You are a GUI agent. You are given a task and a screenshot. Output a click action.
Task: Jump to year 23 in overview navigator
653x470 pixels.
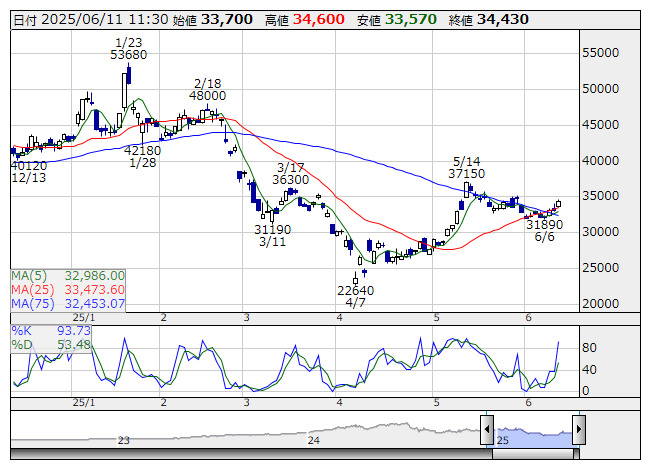tap(124, 440)
